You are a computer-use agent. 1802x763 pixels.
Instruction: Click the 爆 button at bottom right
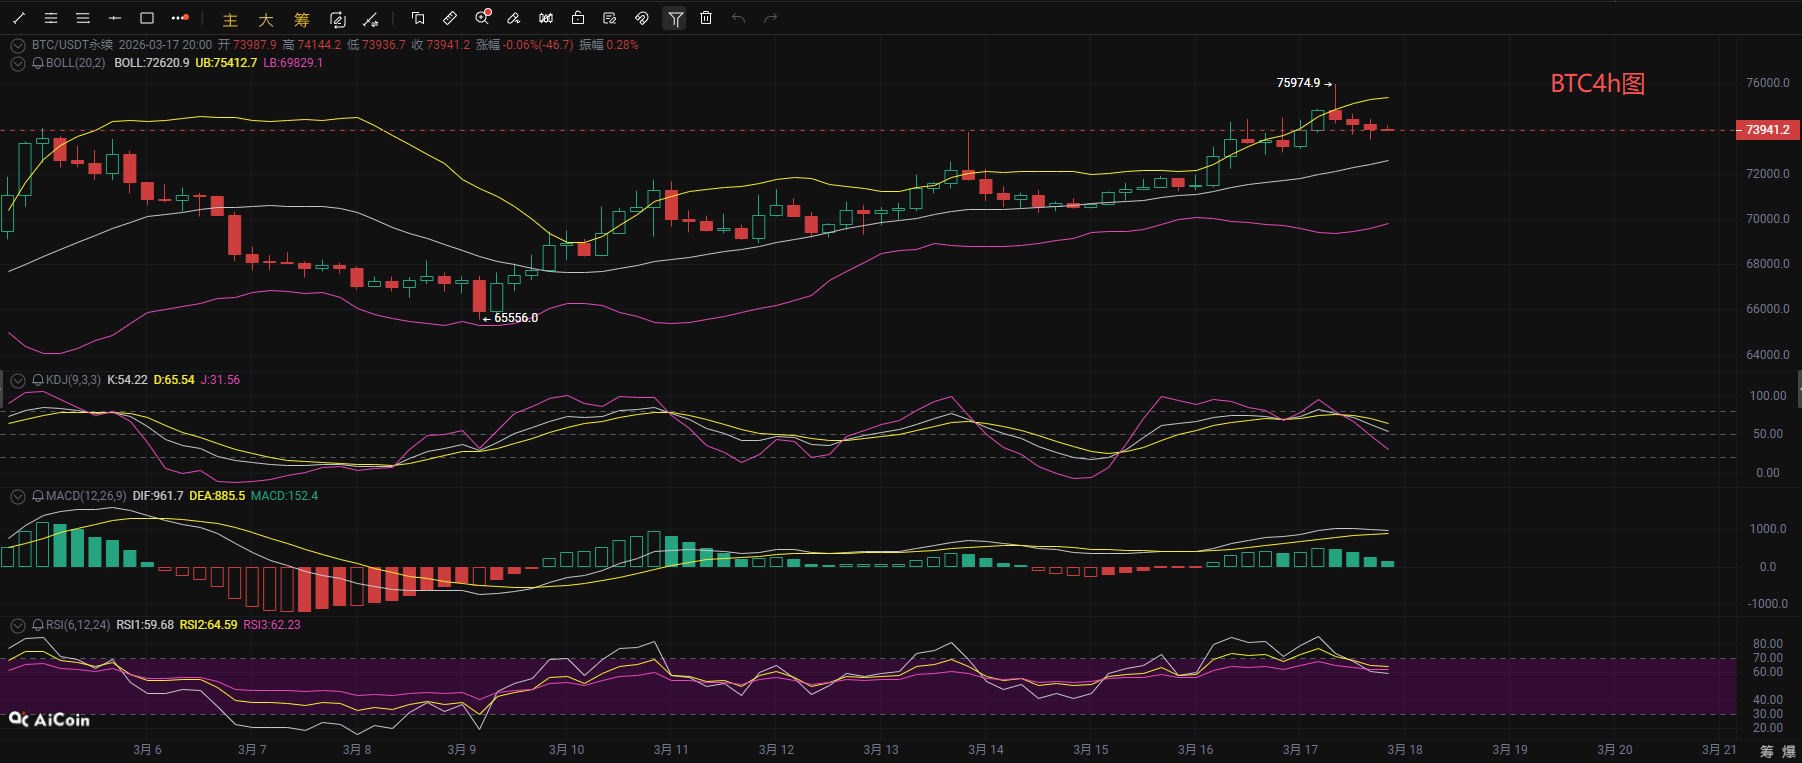[x=1788, y=751]
